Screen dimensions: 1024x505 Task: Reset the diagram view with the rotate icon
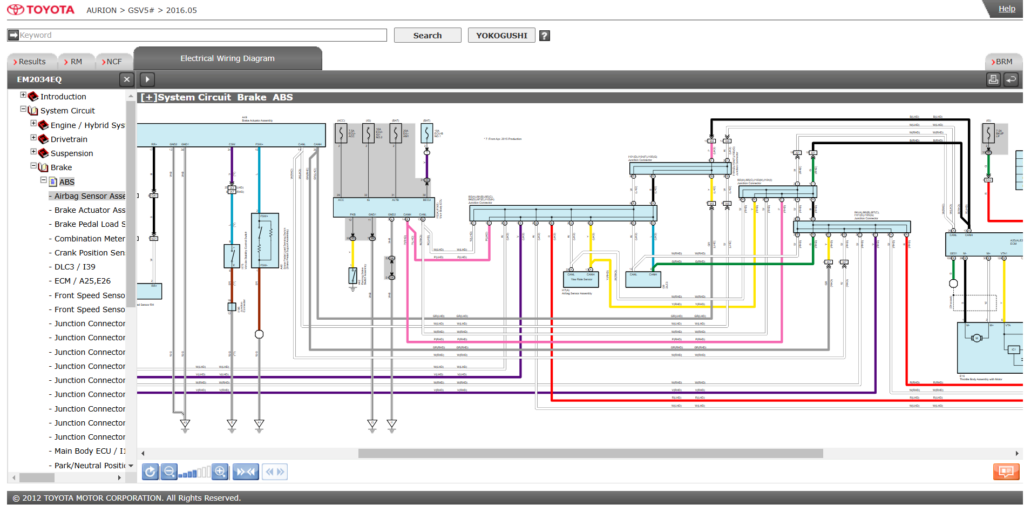point(150,471)
